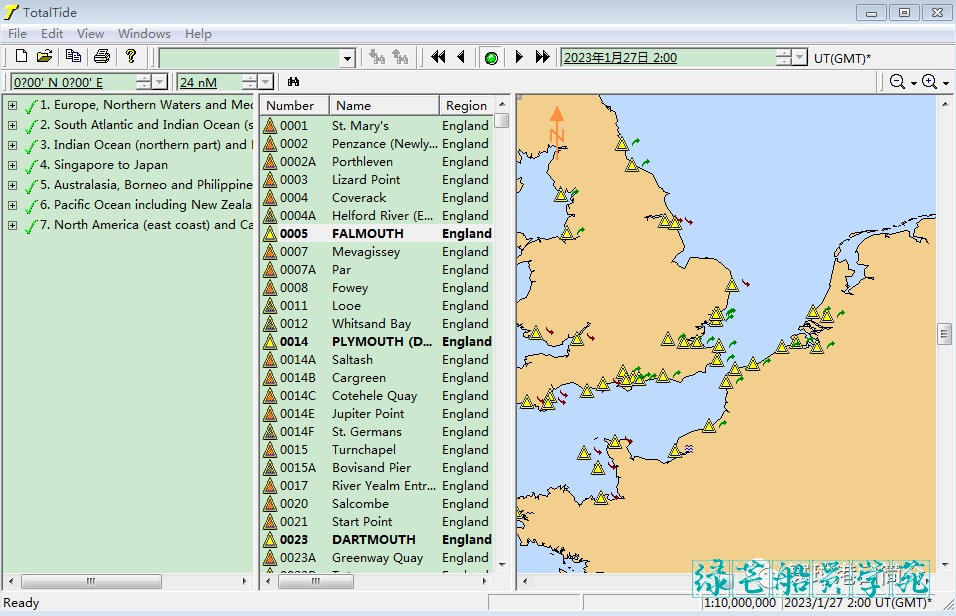Click the 24 nM stepper spin control

pos(249,82)
